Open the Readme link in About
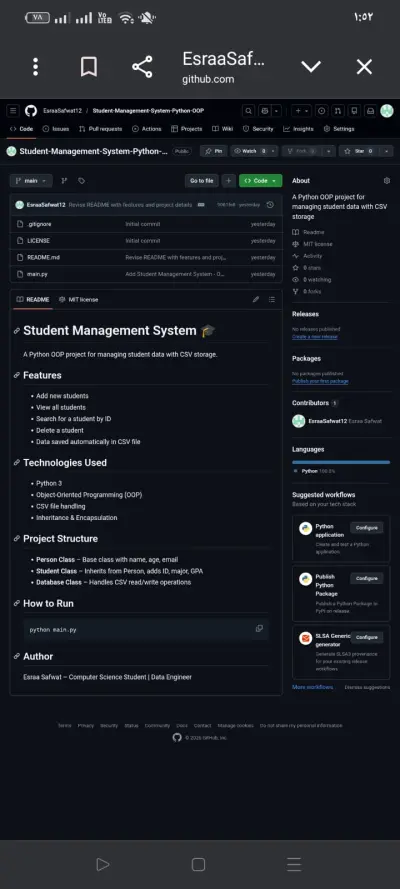 [x=308, y=232]
